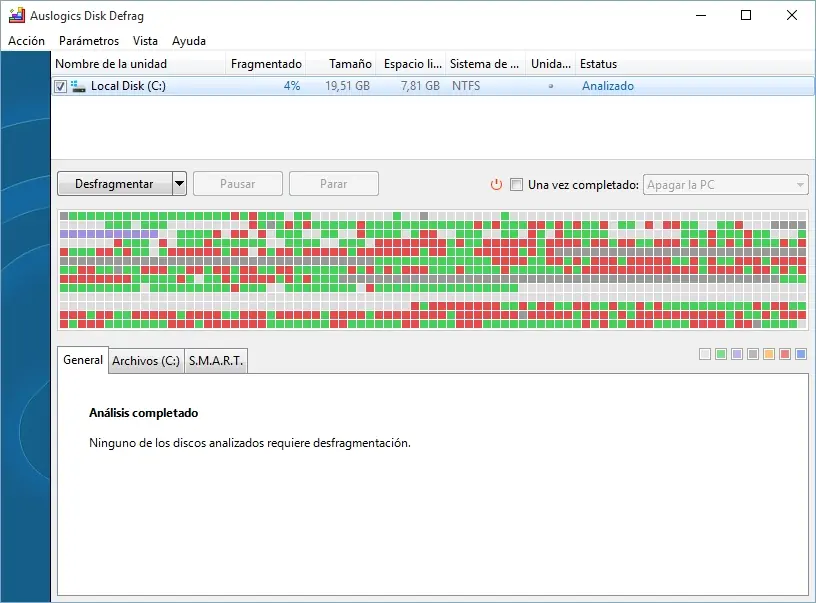Click the 'Unida...' column header
The width and height of the screenshot is (816, 603).
point(551,64)
